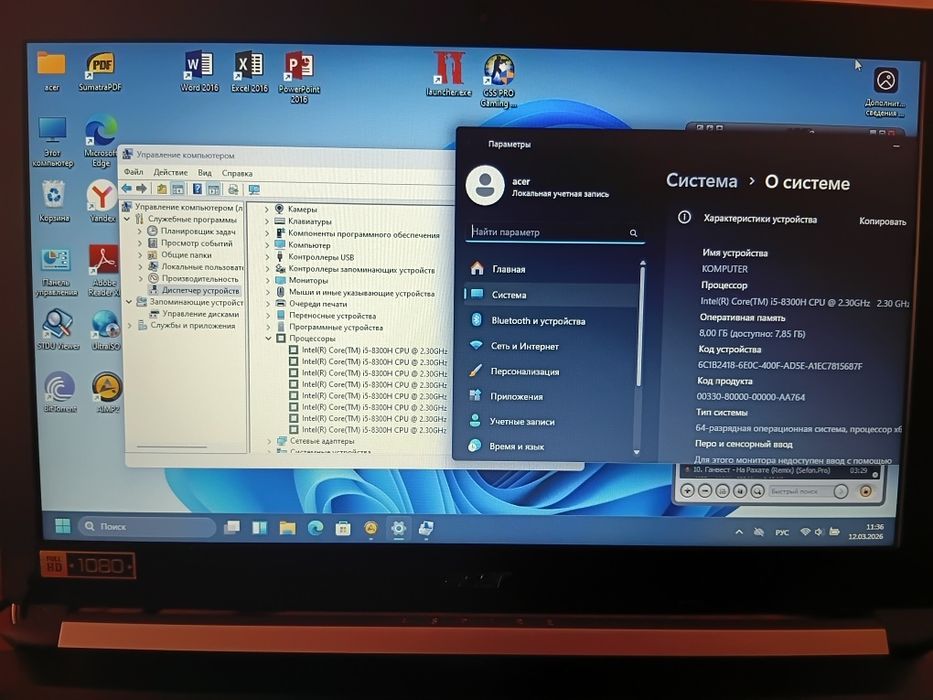Expand the Камеры device category
The width and height of the screenshot is (933, 700).
266,209
